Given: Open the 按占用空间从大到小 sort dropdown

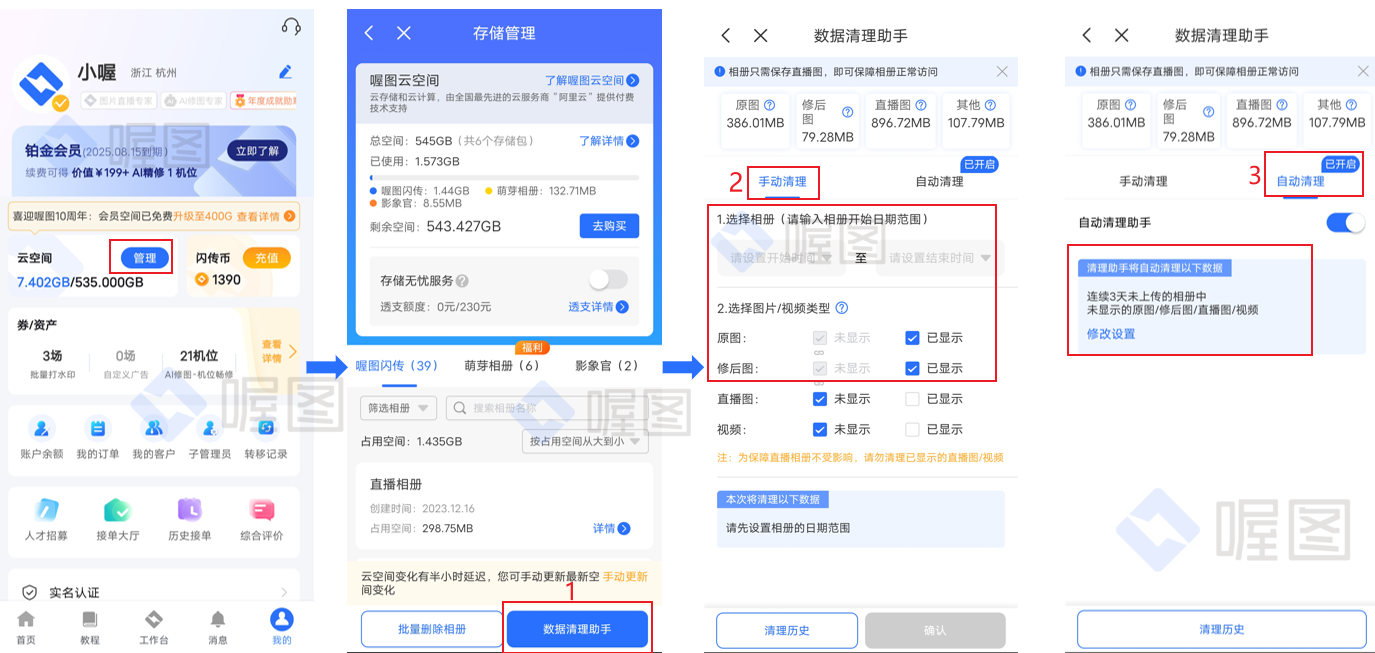Looking at the screenshot, I should pos(585,441).
